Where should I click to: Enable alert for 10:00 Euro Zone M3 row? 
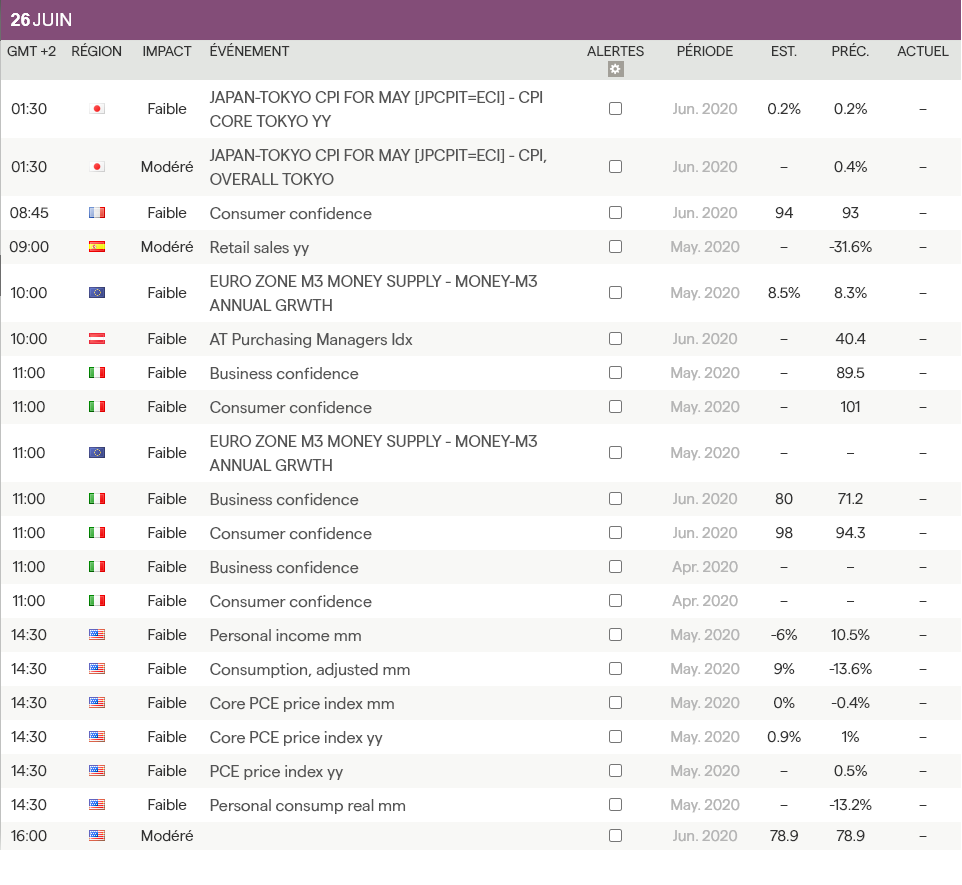[615, 293]
